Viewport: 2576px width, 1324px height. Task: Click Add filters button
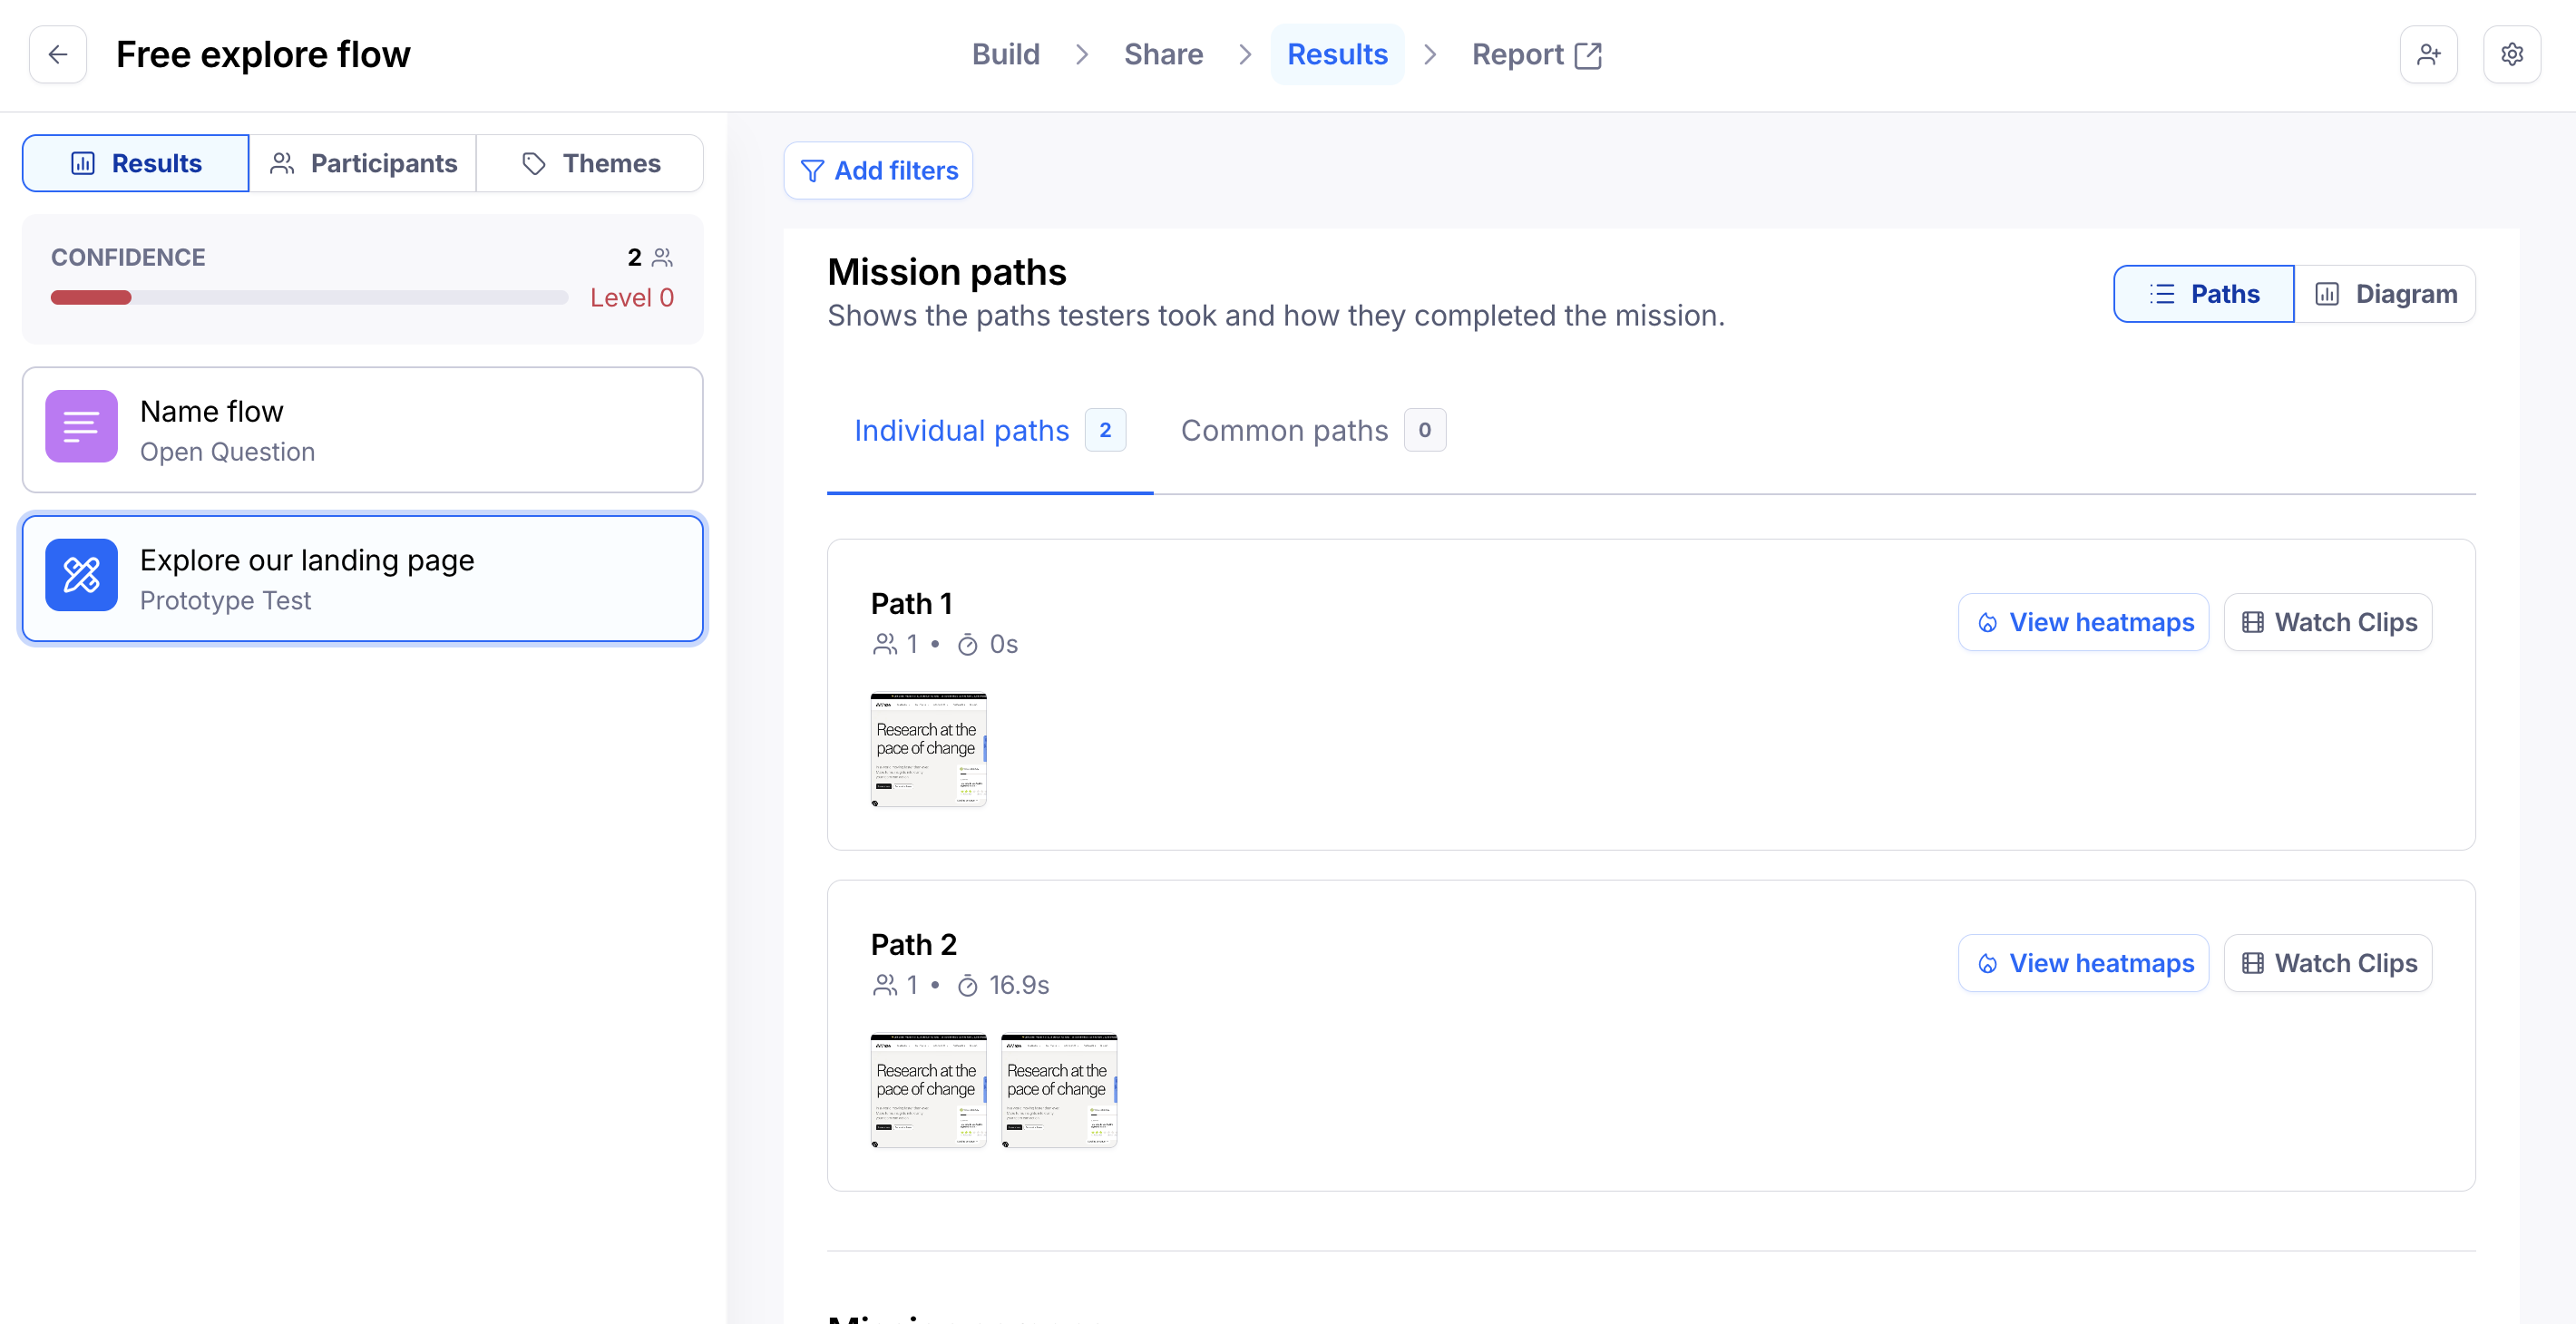click(878, 171)
